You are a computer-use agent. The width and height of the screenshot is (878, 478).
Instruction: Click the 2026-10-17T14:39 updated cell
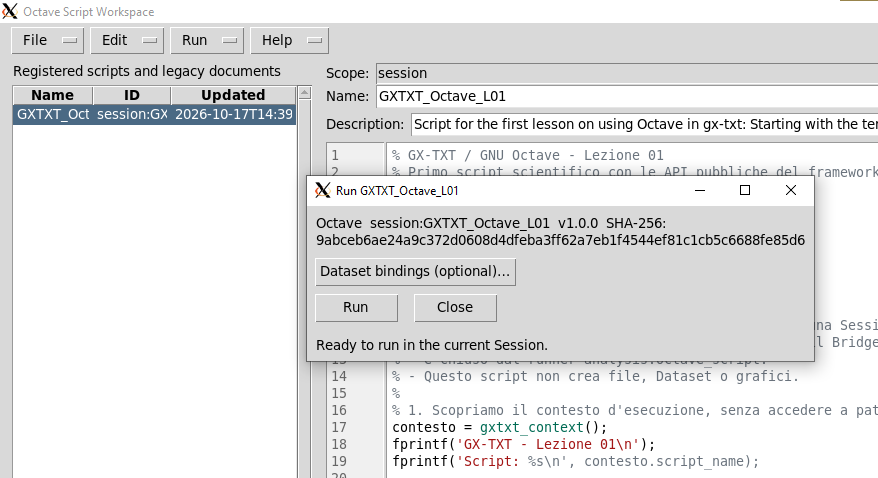(233, 114)
